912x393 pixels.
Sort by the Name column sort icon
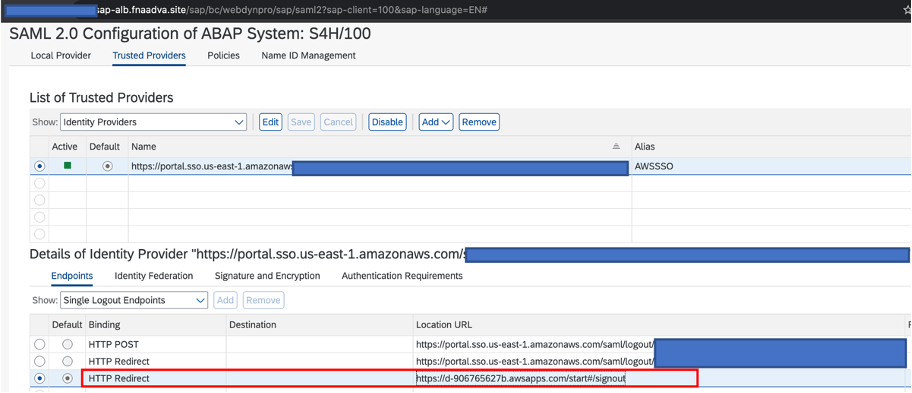click(617, 147)
